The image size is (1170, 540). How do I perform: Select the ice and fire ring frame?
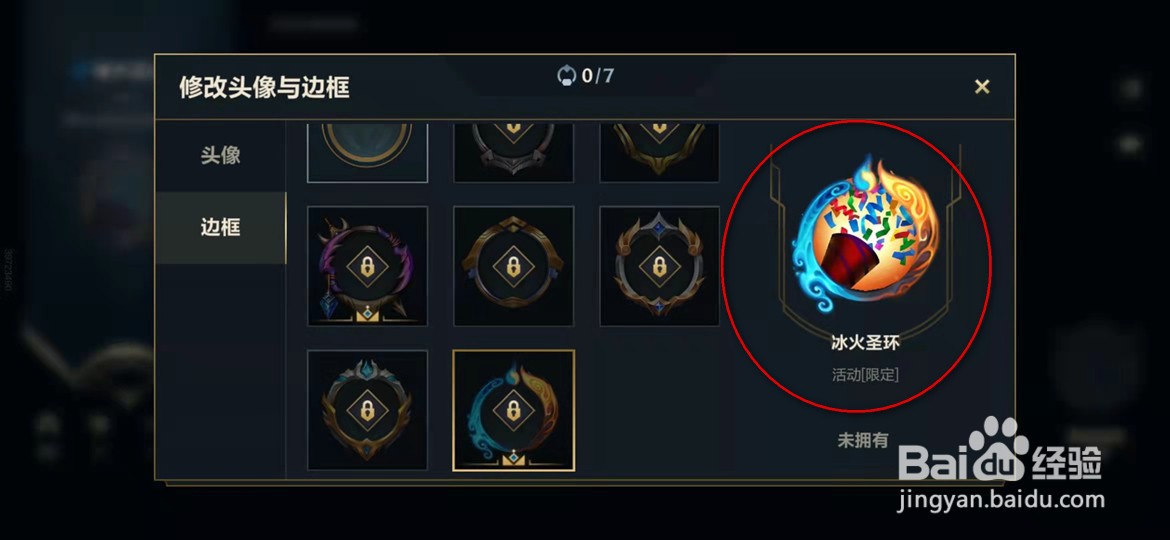coord(513,410)
